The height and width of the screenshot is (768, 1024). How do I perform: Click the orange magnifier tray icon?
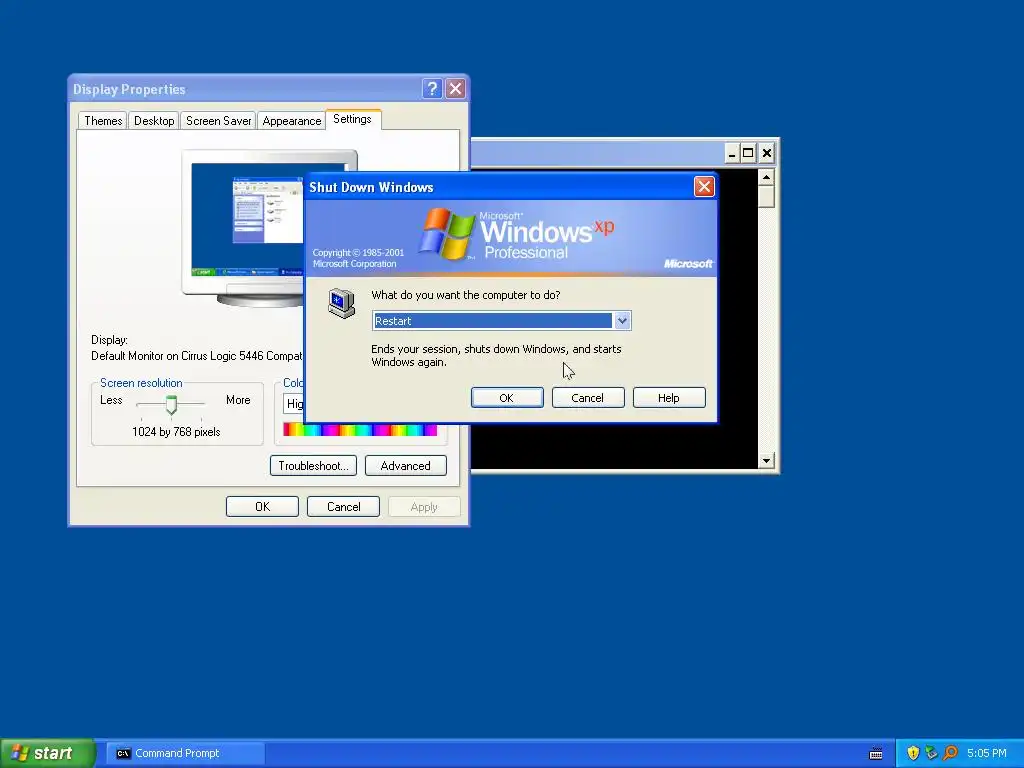pyautogui.click(x=950, y=753)
